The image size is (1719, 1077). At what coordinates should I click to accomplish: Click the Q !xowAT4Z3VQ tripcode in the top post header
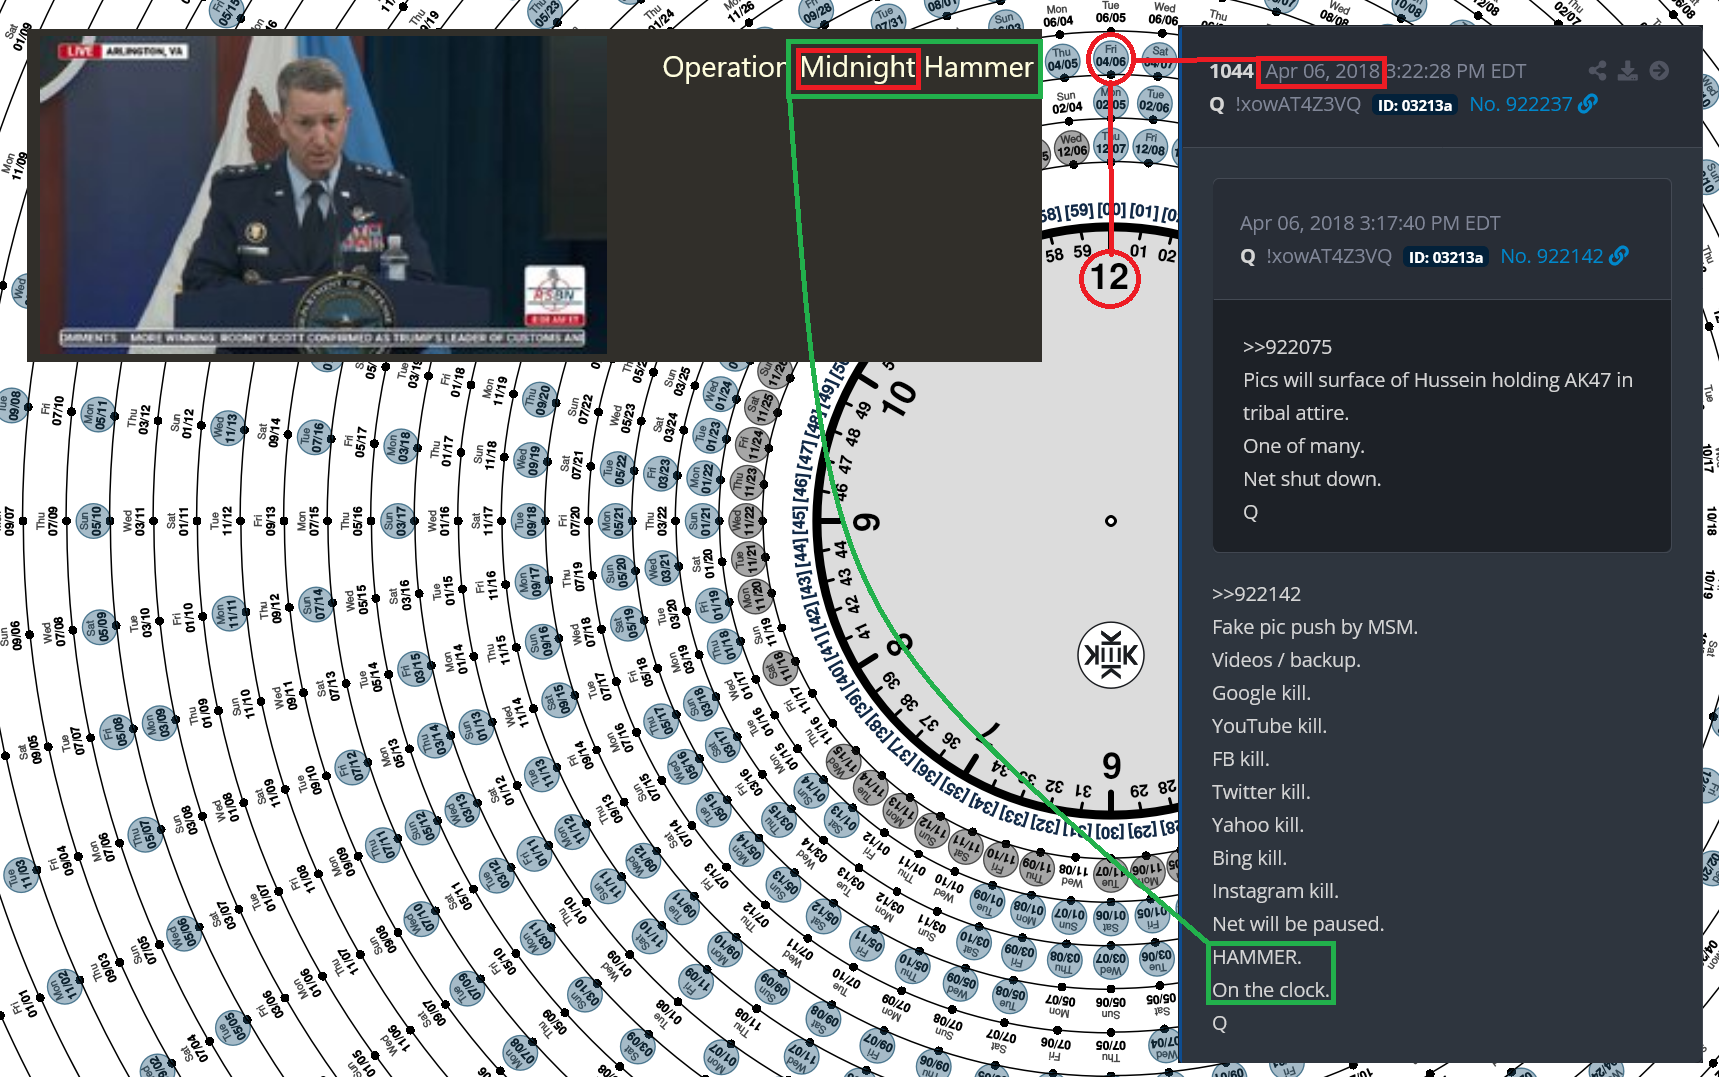click(x=1285, y=104)
